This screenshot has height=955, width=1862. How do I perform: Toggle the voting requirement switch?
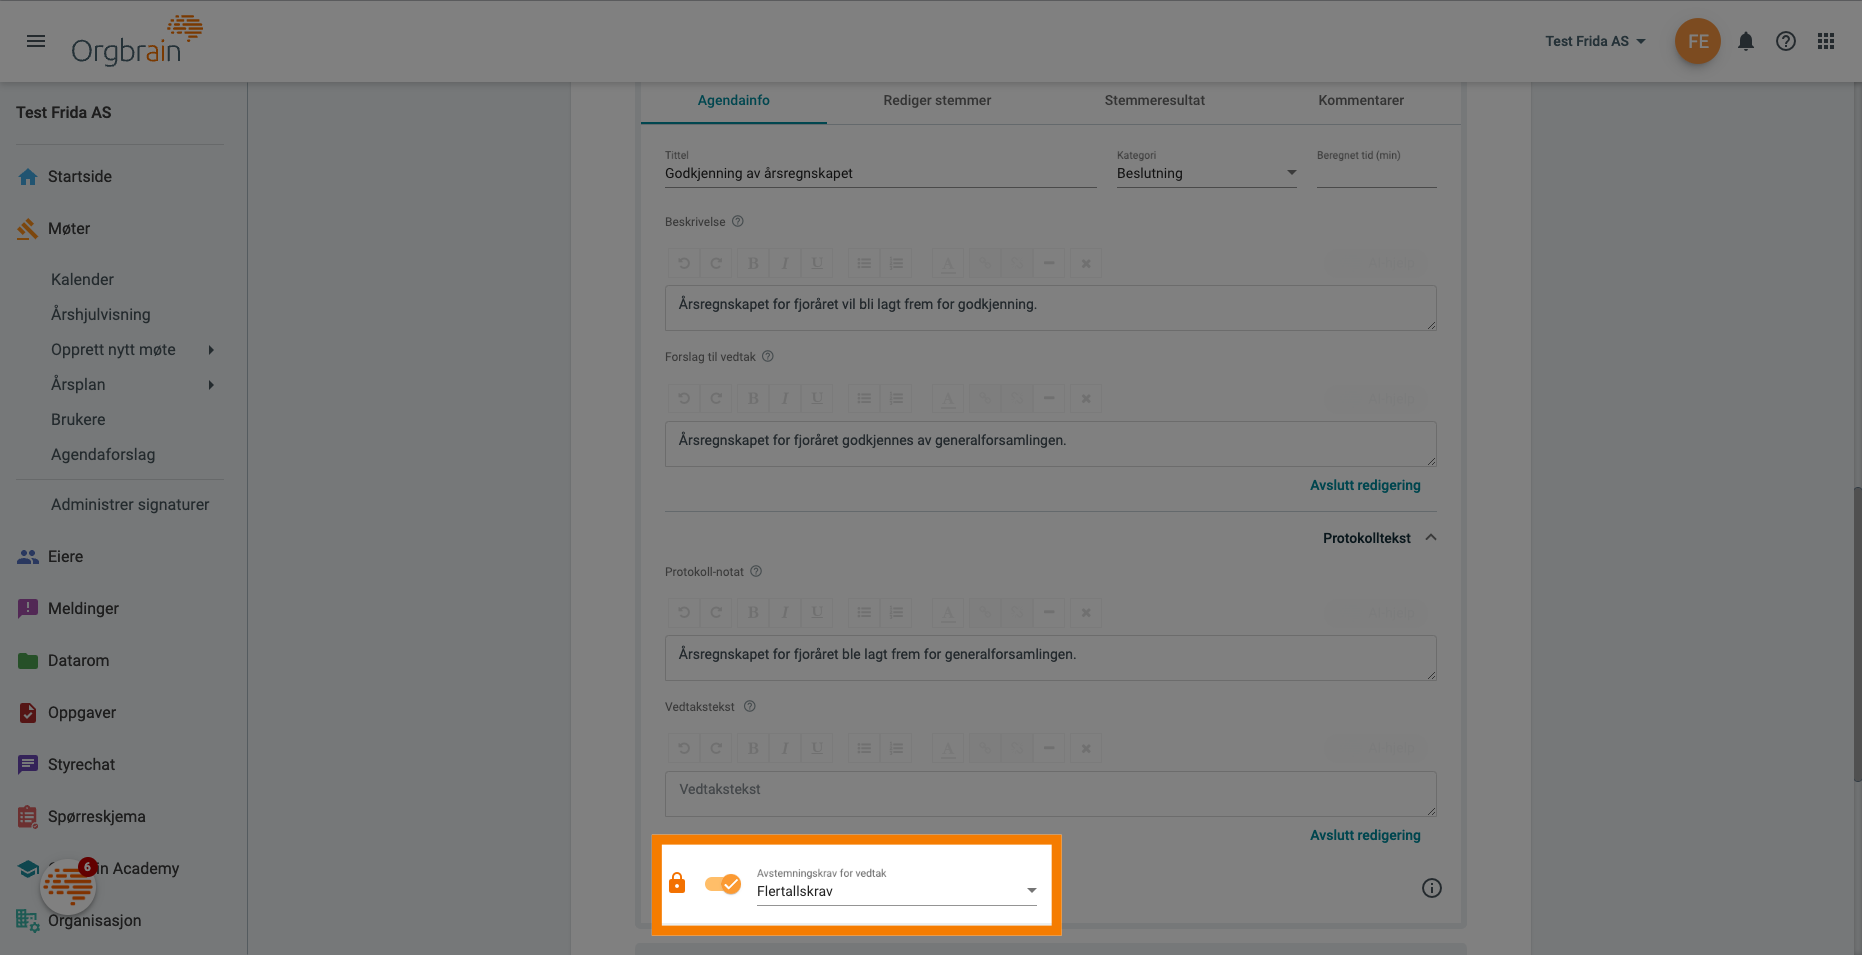(x=722, y=884)
